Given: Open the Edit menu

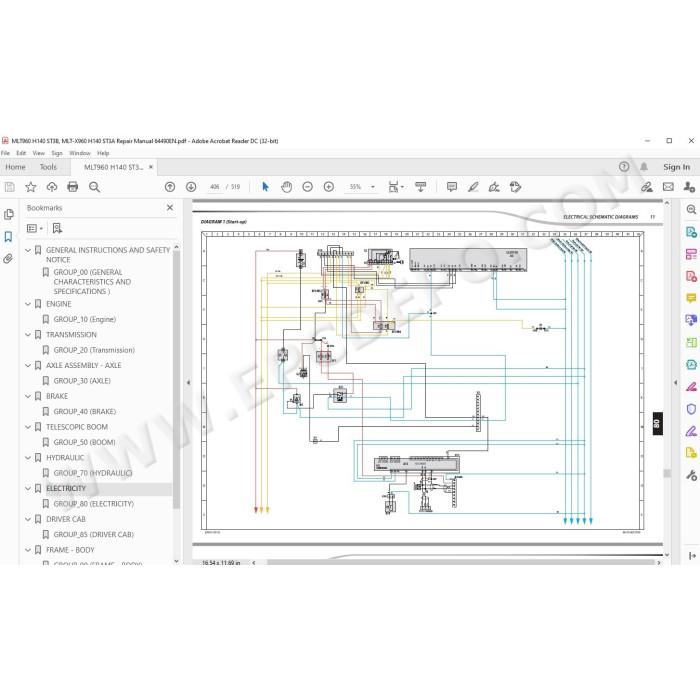Looking at the screenshot, I should click(x=21, y=153).
